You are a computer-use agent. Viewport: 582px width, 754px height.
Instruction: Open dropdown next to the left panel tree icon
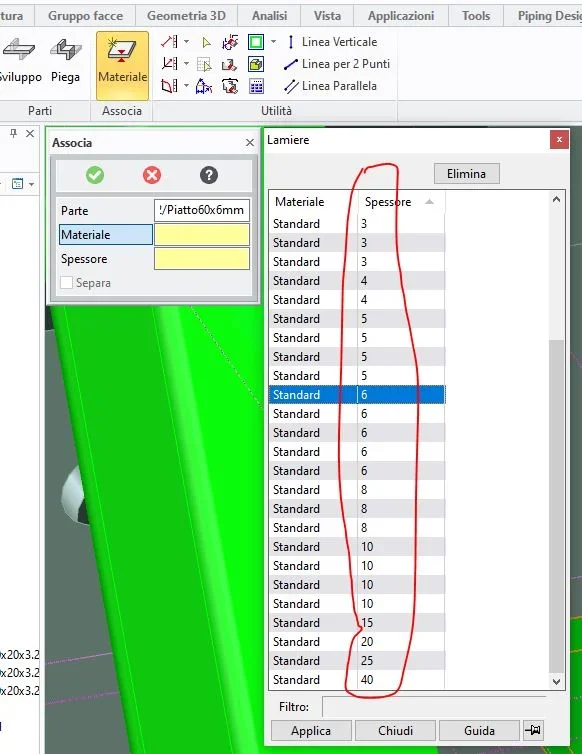click(32, 184)
